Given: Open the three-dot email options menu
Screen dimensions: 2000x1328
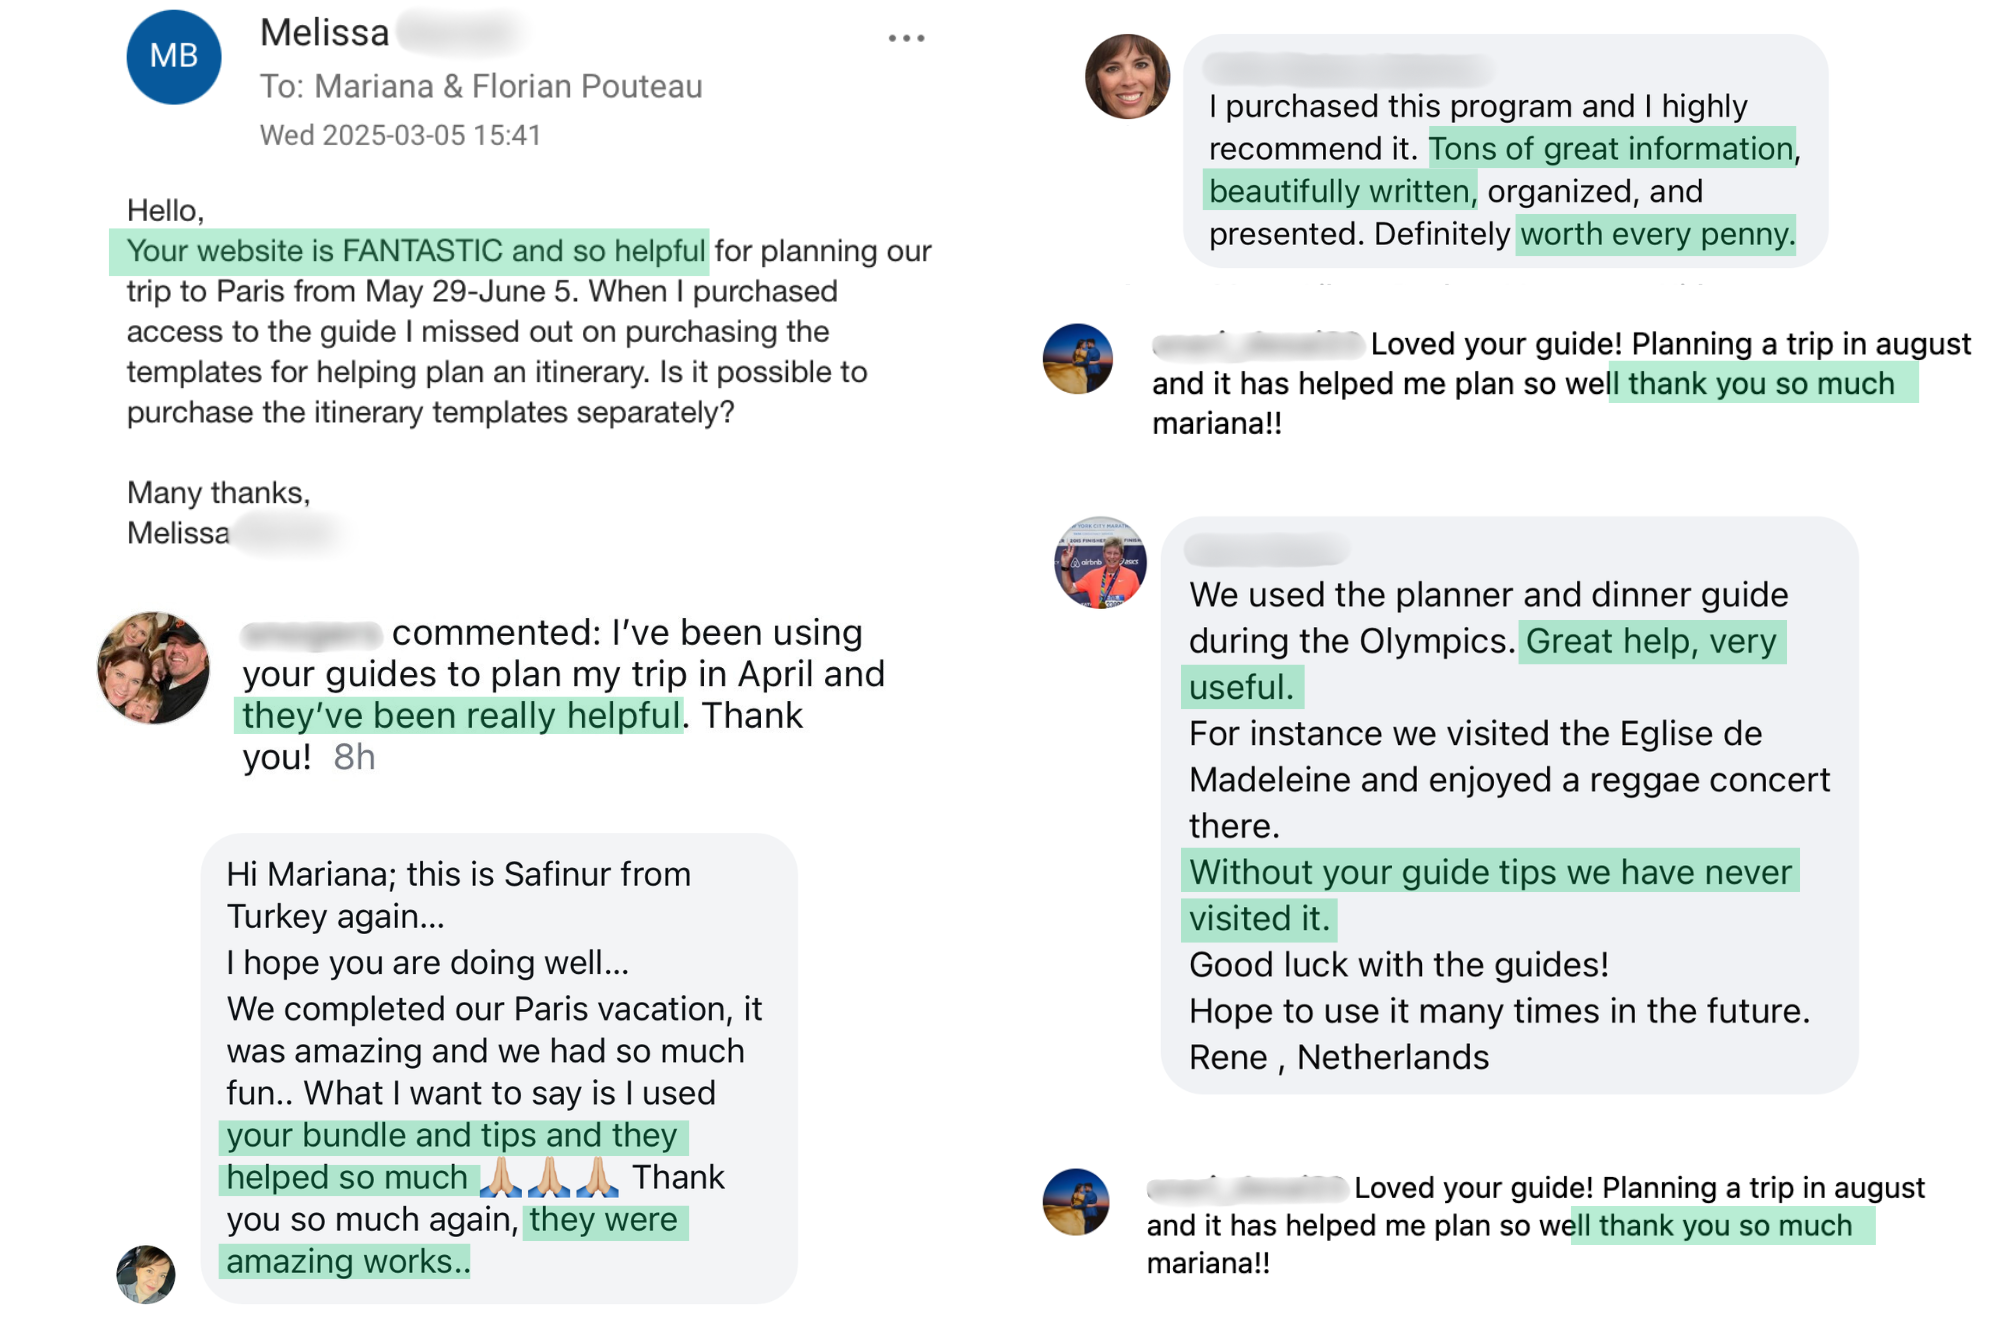Looking at the screenshot, I should (x=906, y=39).
